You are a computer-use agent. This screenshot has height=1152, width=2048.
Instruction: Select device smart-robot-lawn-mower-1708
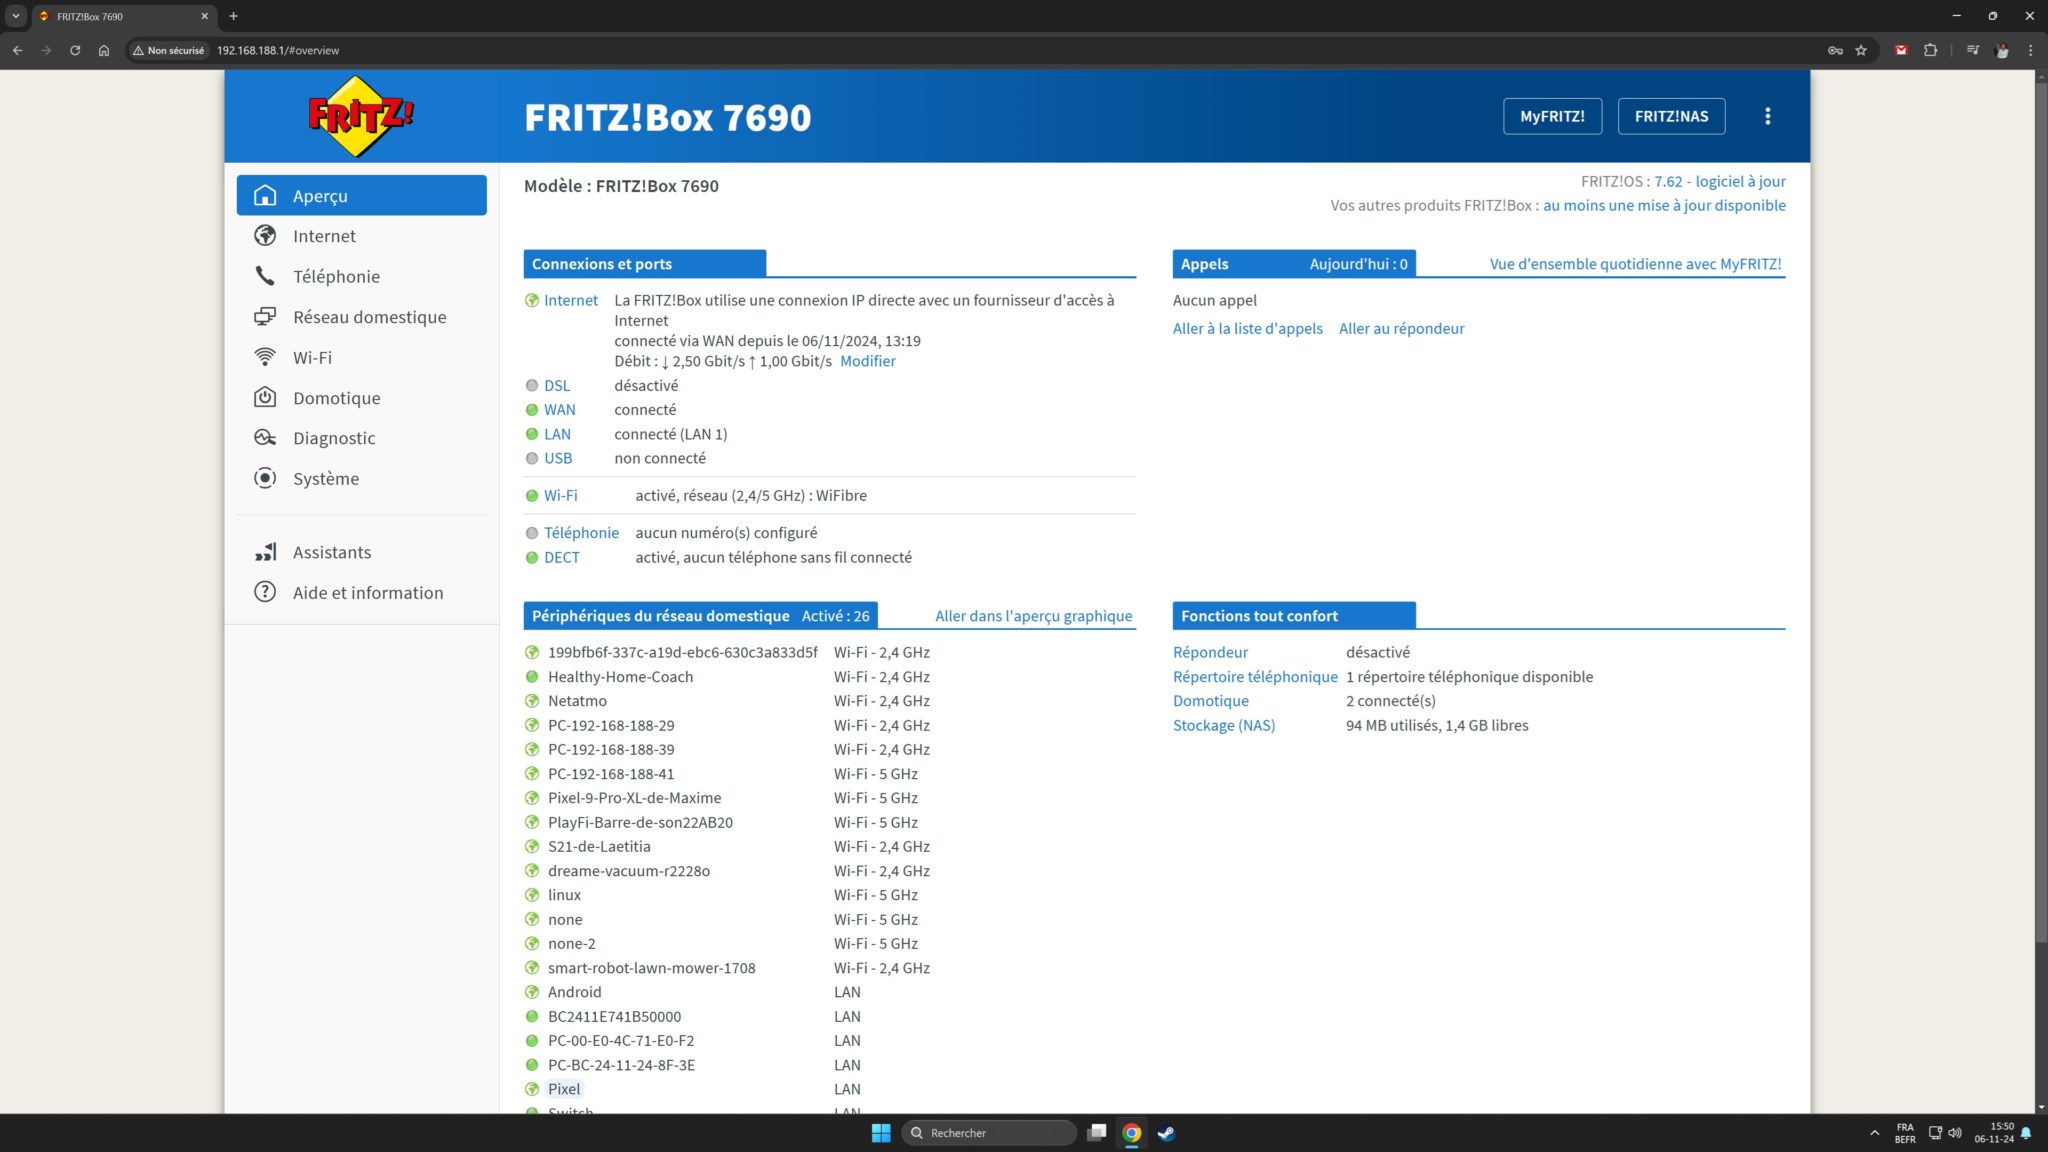click(x=651, y=968)
